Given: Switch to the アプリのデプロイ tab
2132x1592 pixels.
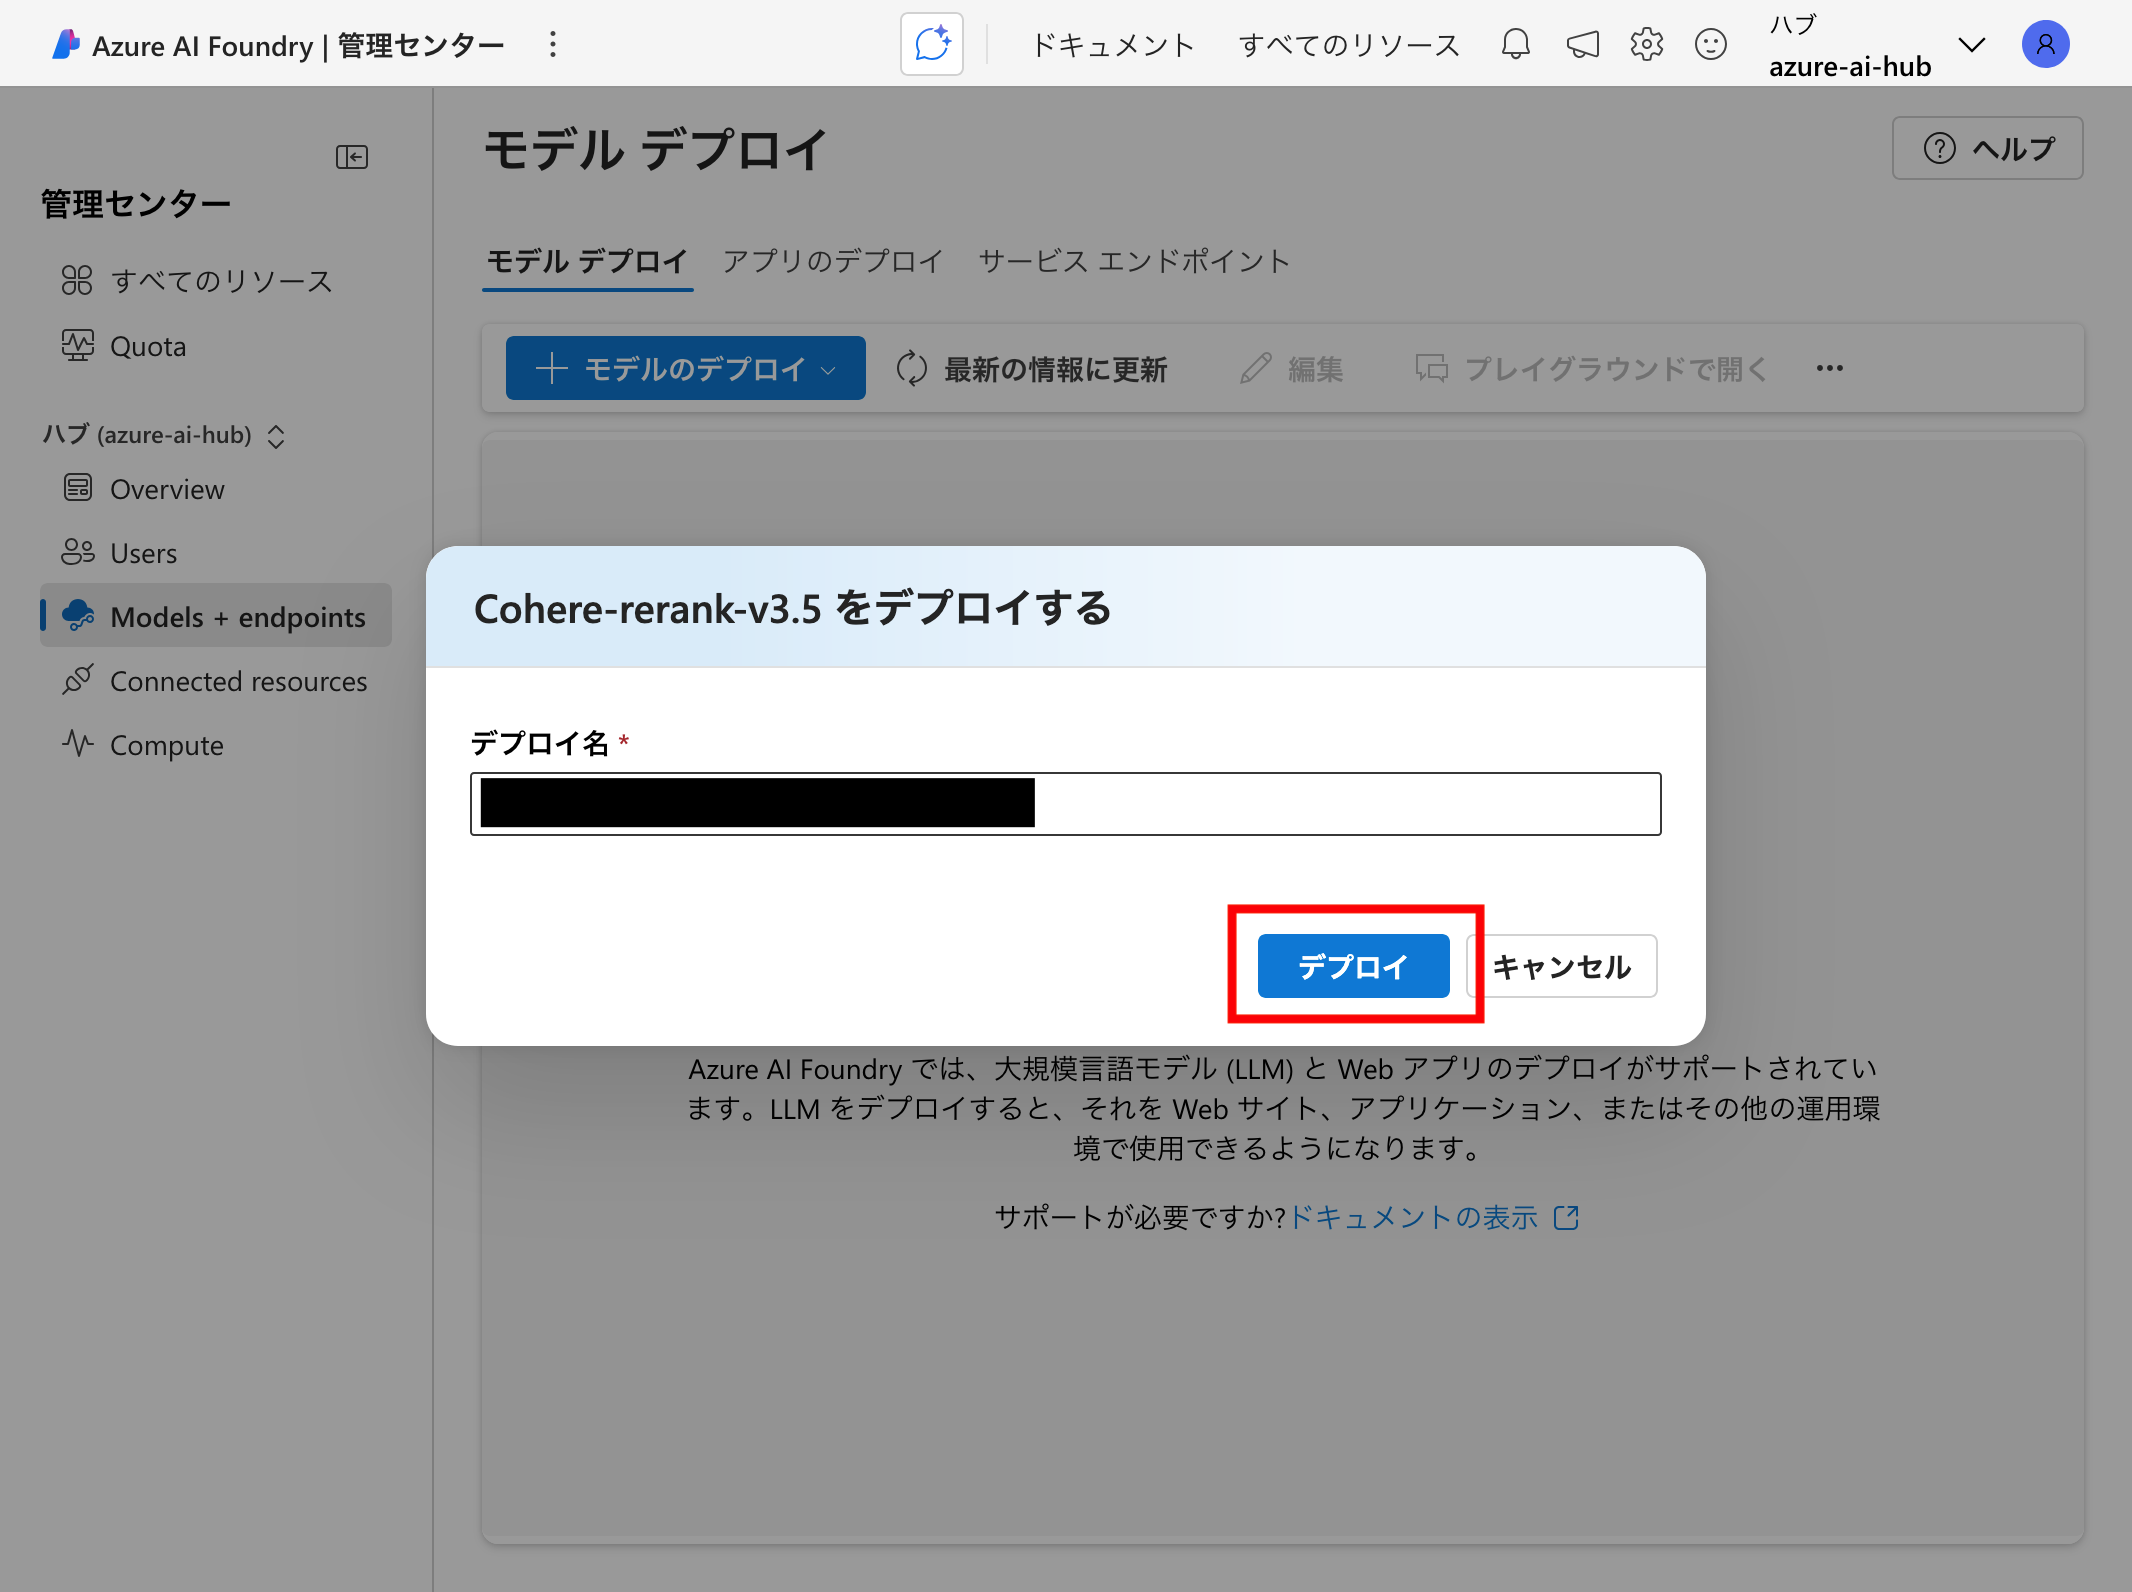Looking at the screenshot, I should point(832,261).
